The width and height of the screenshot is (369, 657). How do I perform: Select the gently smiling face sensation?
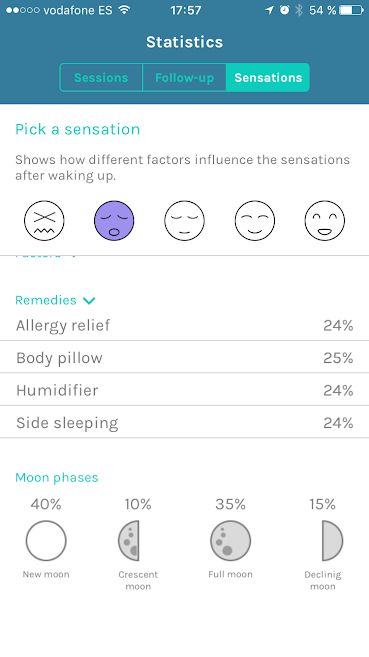pyautogui.click(x=255, y=220)
